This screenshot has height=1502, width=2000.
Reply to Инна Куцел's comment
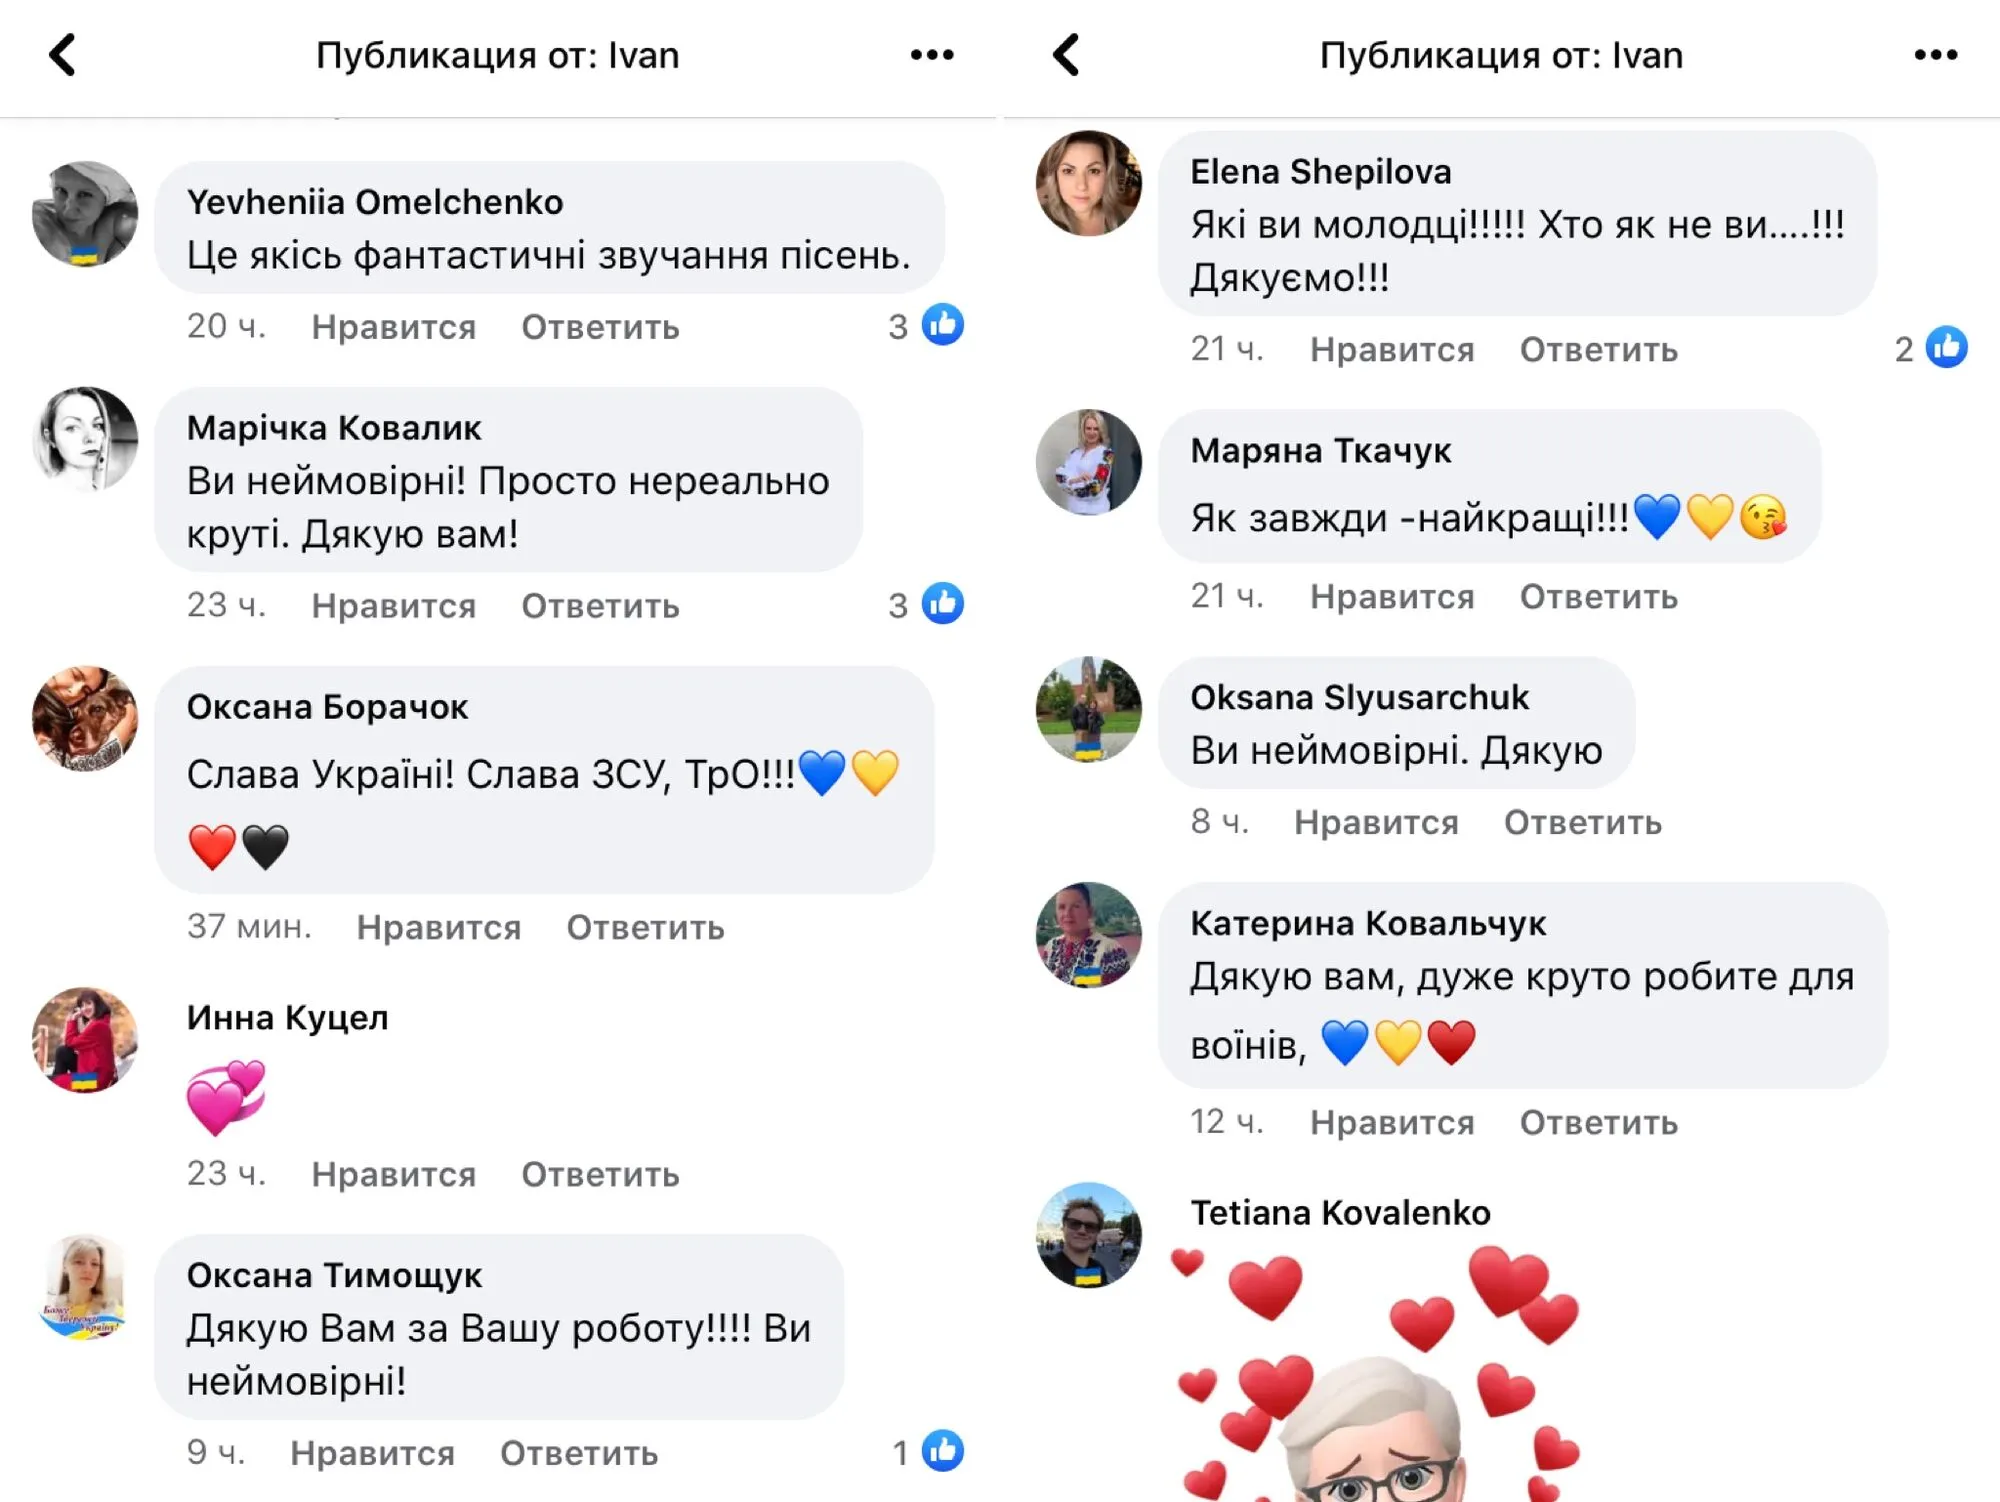tap(600, 1174)
